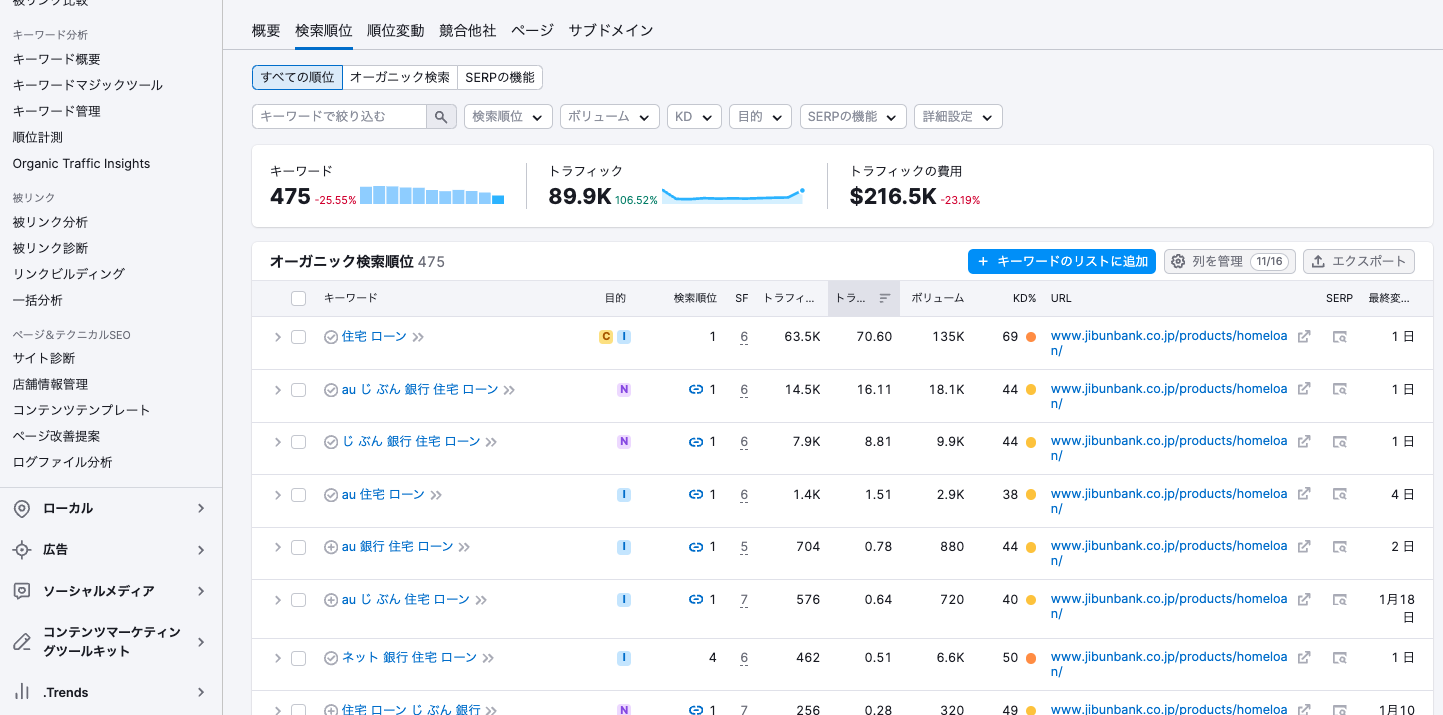View SERP snapshot icon for 住宅 ローン row
1443x715 pixels.
point(1339,337)
